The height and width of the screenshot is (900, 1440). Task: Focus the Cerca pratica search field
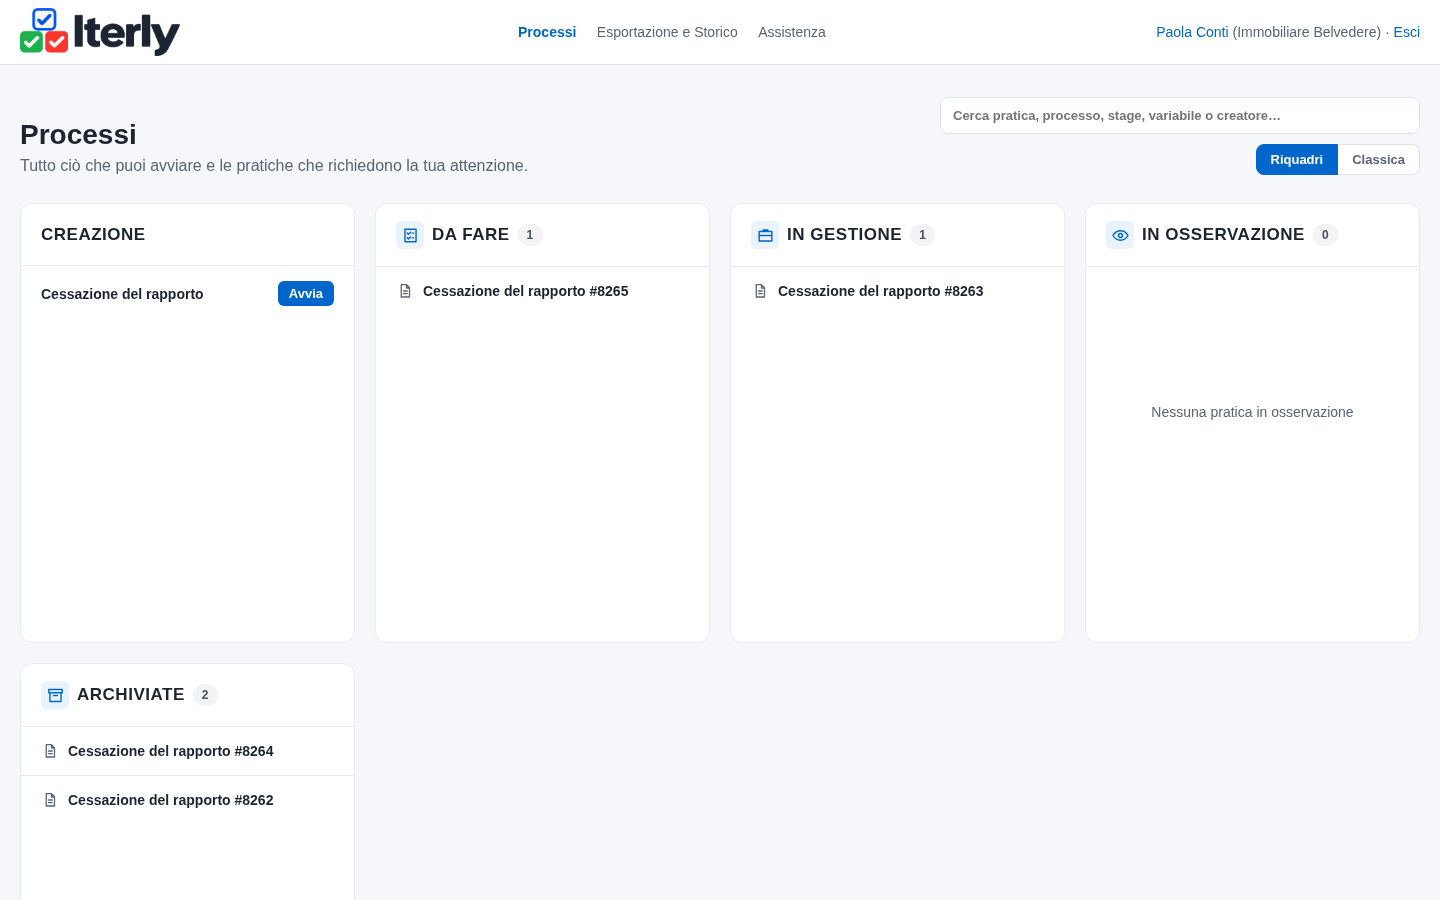pyautogui.click(x=1180, y=116)
